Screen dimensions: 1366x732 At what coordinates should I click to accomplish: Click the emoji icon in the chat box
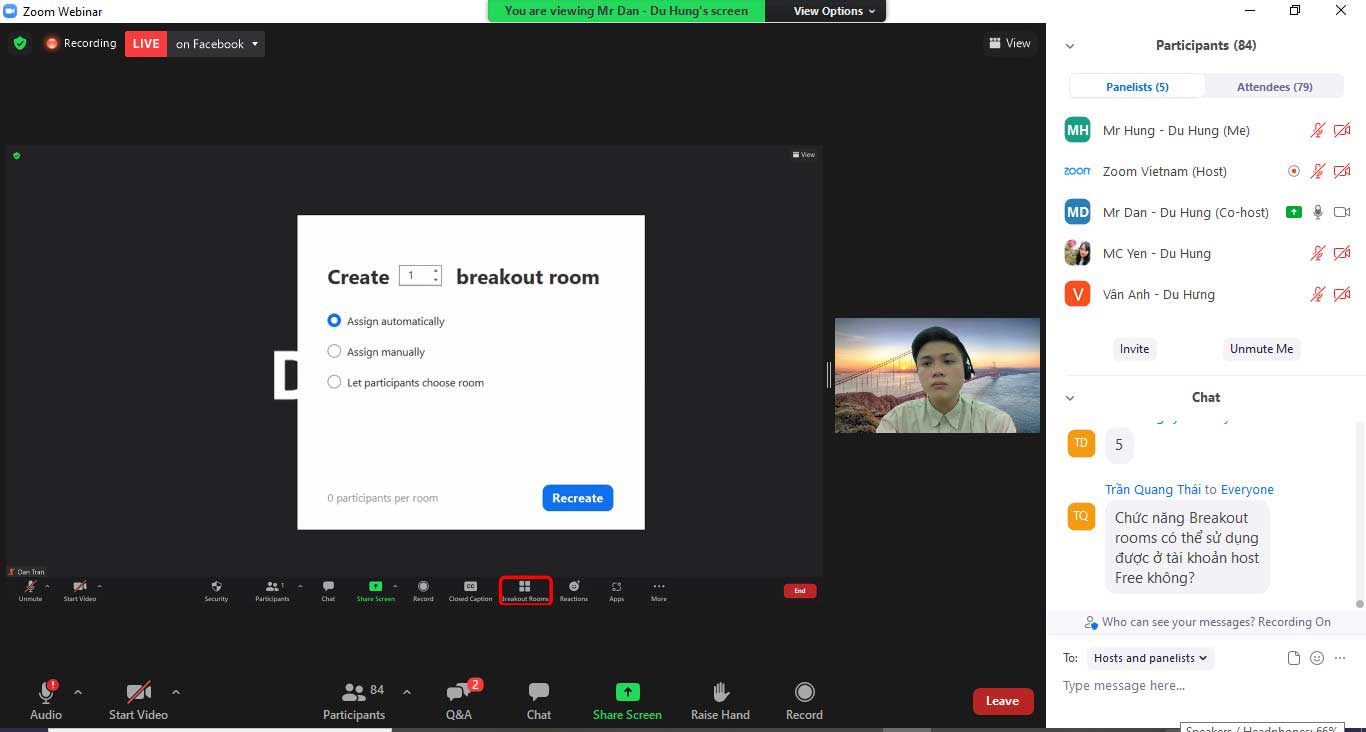[x=1316, y=658]
